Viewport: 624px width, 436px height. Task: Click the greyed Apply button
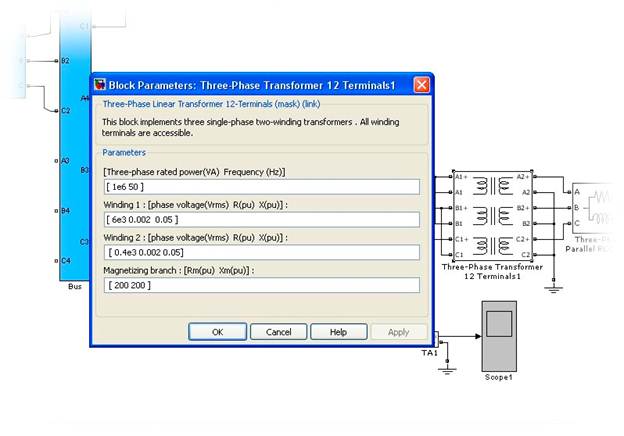point(398,332)
